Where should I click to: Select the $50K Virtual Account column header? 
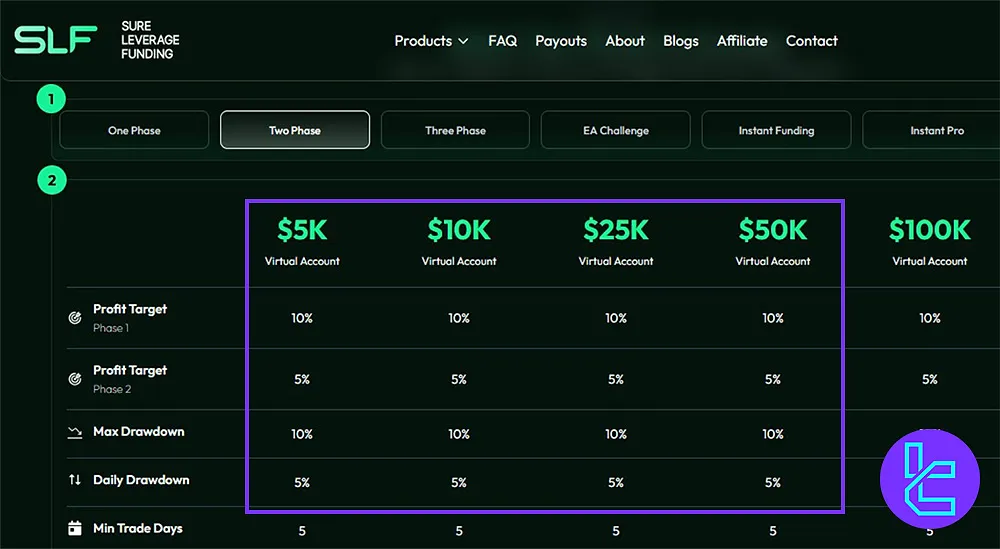(x=773, y=242)
